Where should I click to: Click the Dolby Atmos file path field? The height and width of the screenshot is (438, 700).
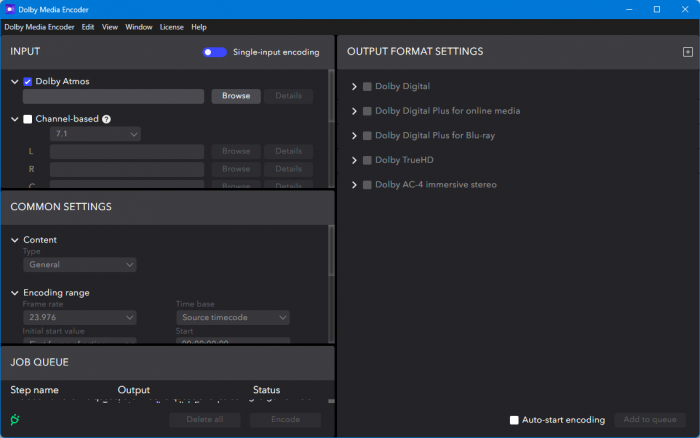[x=120, y=97]
